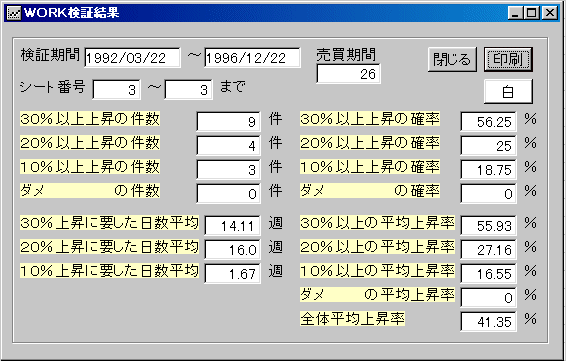Click 20%上昇 days average field 16.0
The width and height of the screenshot is (566, 361).
(232, 249)
